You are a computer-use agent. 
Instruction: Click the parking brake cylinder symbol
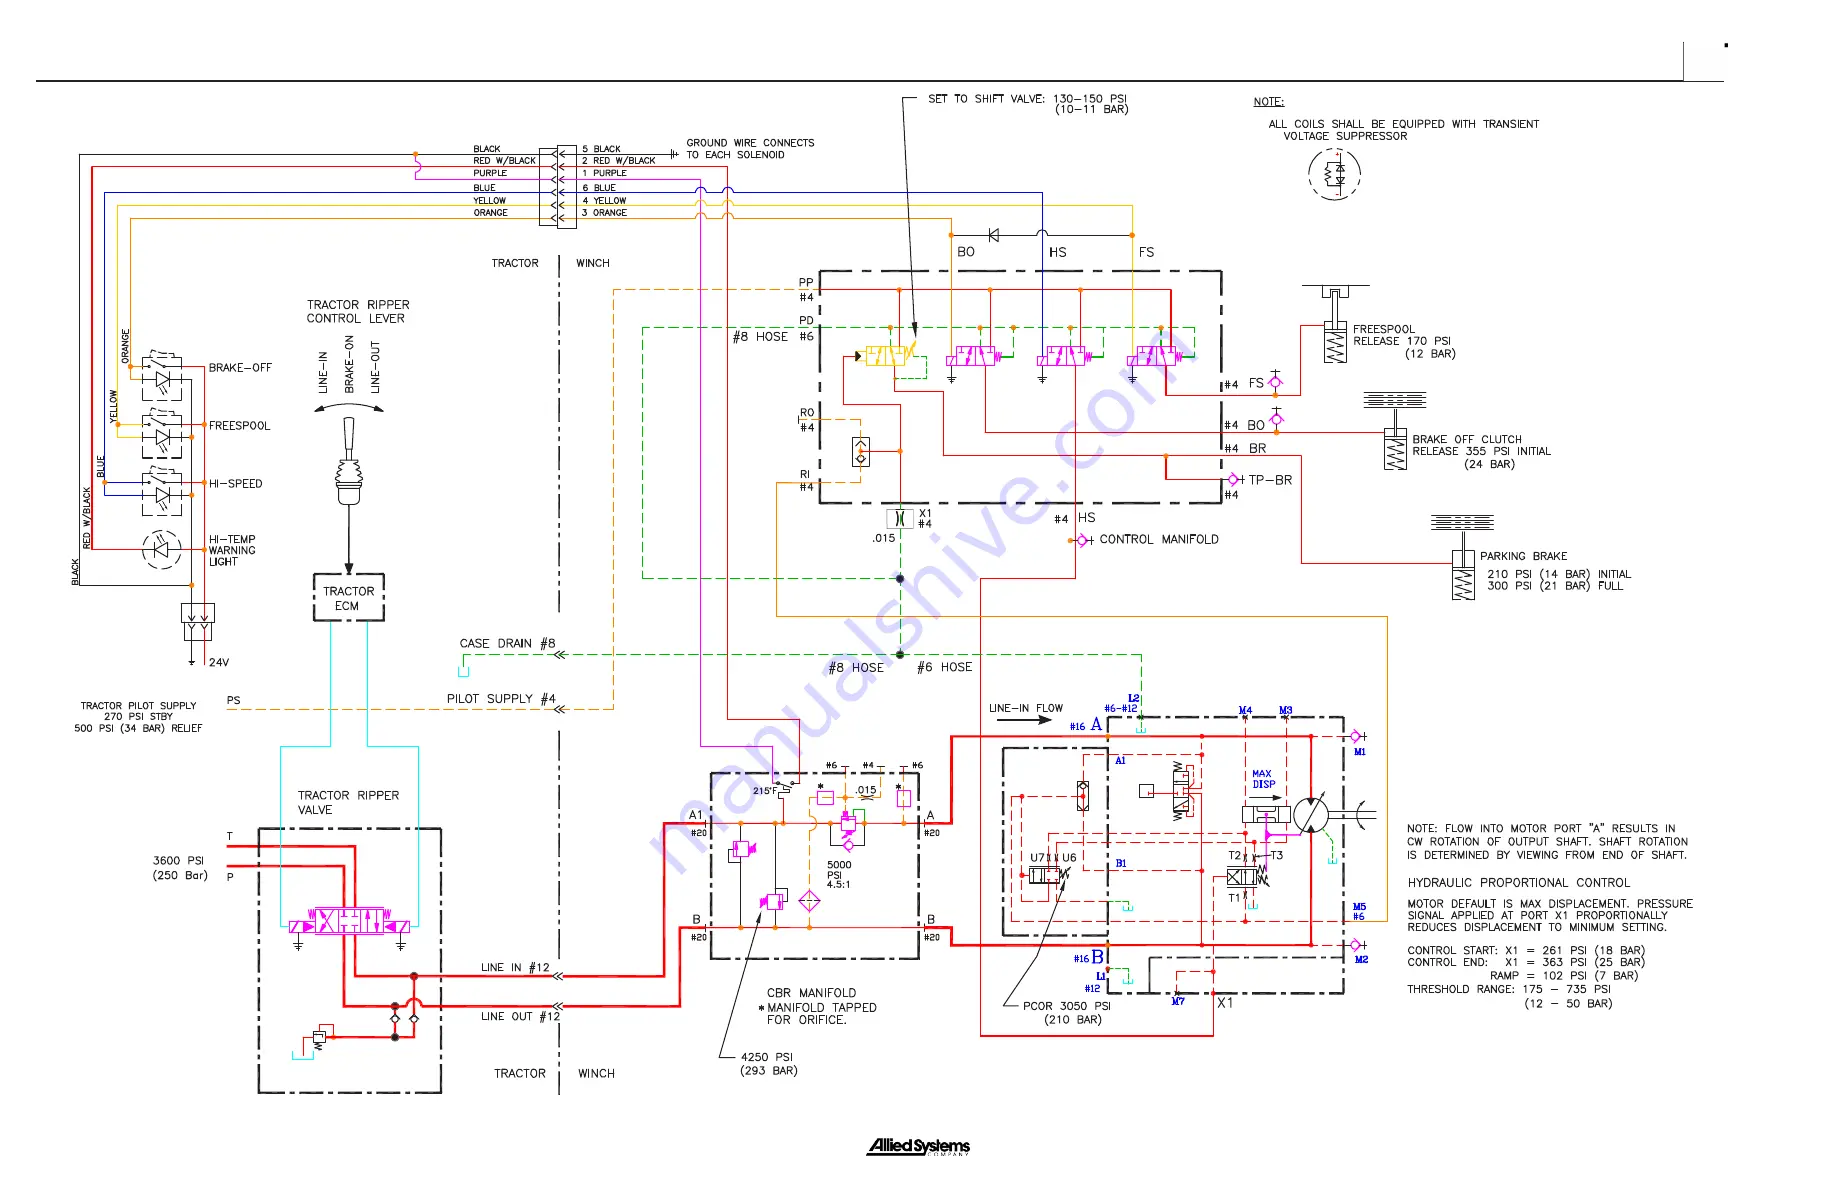[x=1462, y=558]
